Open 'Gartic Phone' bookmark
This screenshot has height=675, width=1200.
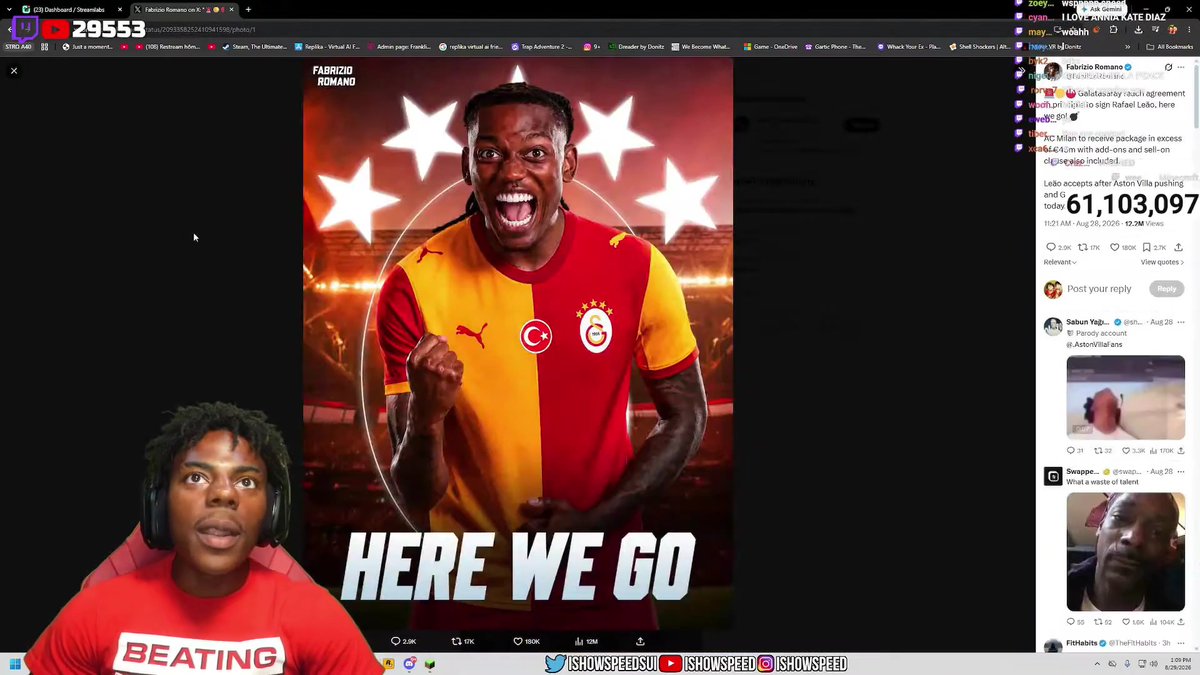click(x=836, y=46)
